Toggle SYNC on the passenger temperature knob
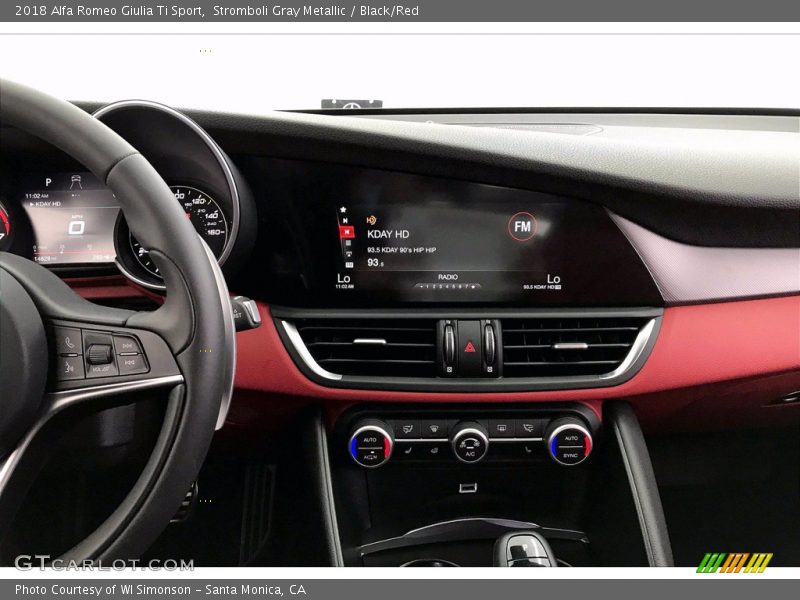Image resolution: width=800 pixels, height=600 pixels. point(570,453)
